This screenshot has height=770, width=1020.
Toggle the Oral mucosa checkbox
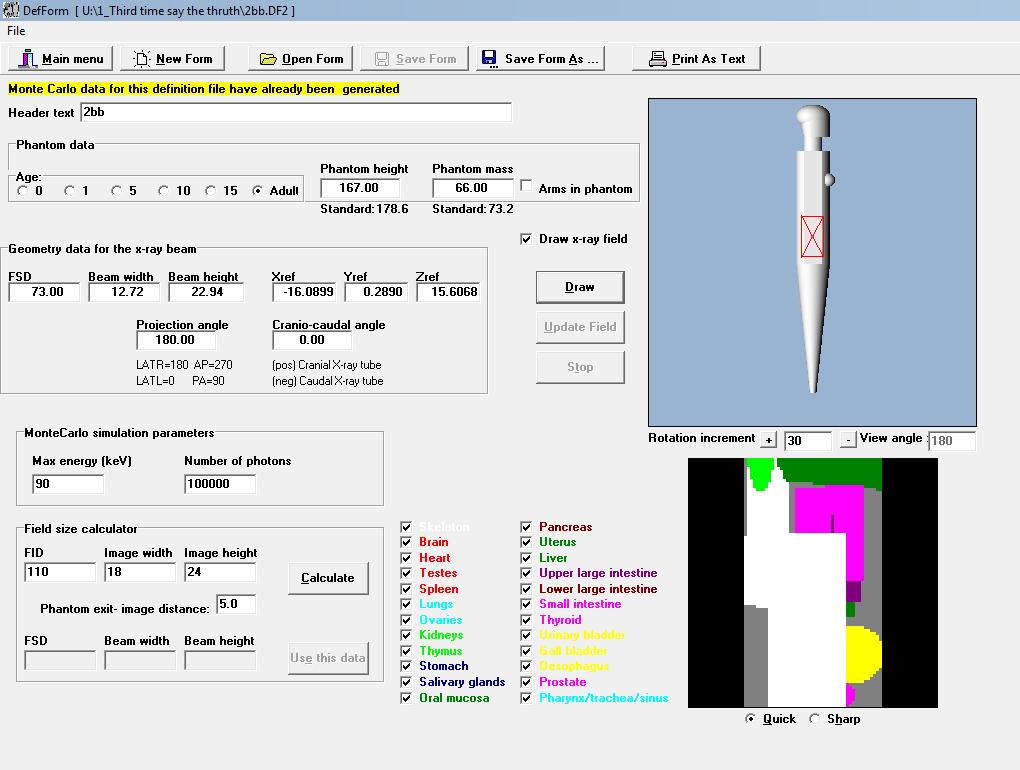pos(406,698)
